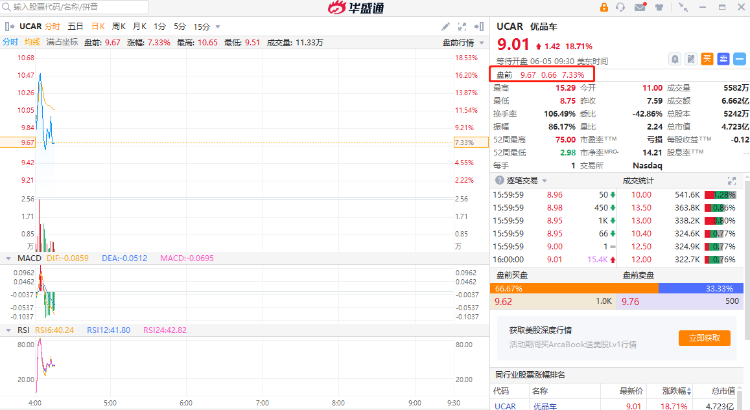Open the 成交统计 trade statistics tab
Viewport: 750px width, 410px height.
point(638,180)
